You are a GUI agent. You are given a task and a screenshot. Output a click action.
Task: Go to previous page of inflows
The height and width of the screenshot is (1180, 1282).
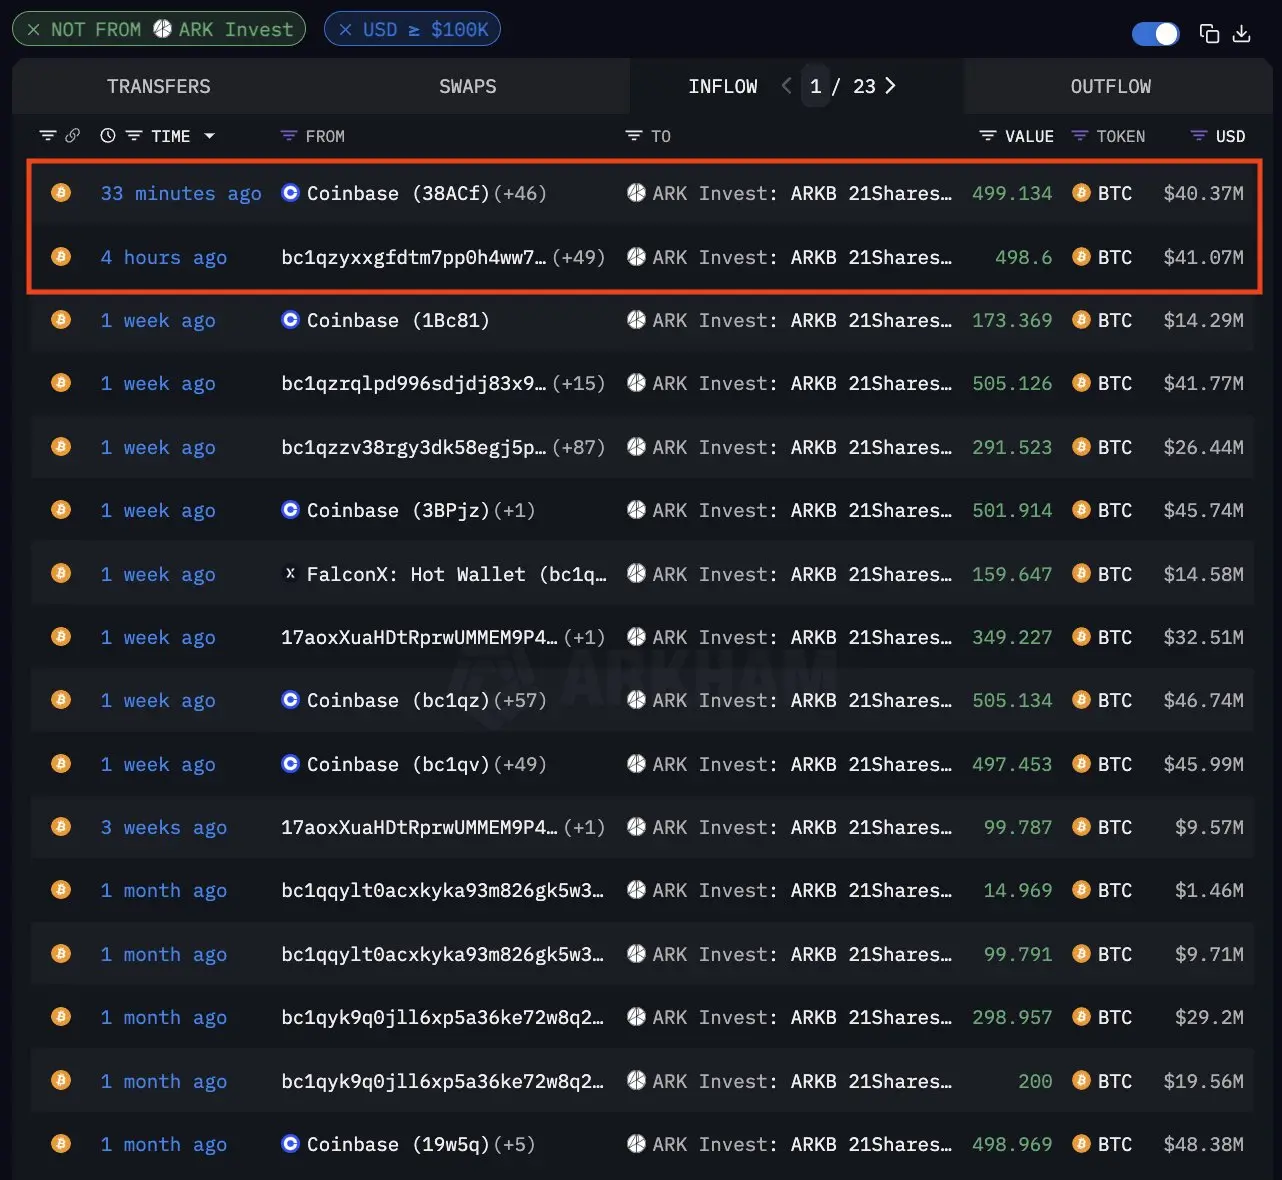pyautogui.click(x=787, y=86)
